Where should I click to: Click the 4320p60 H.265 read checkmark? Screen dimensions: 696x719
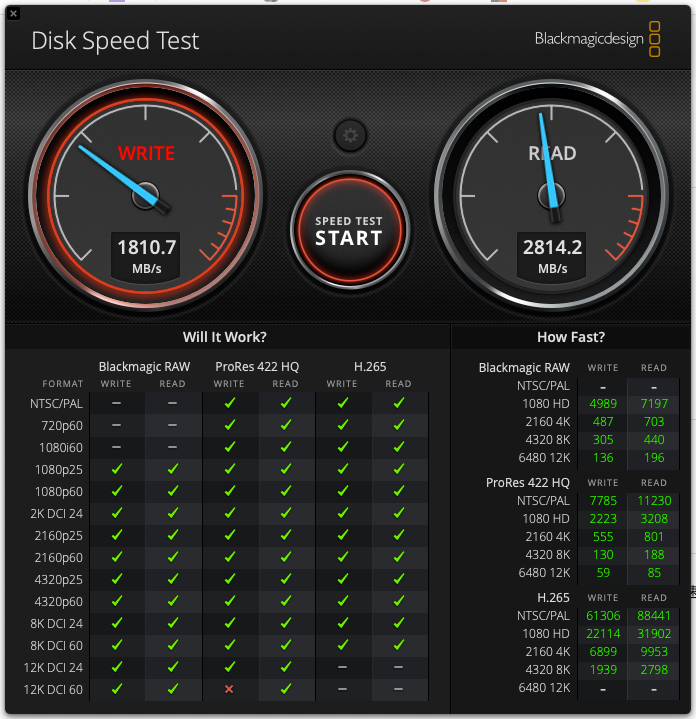pyautogui.click(x=399, y=601)
